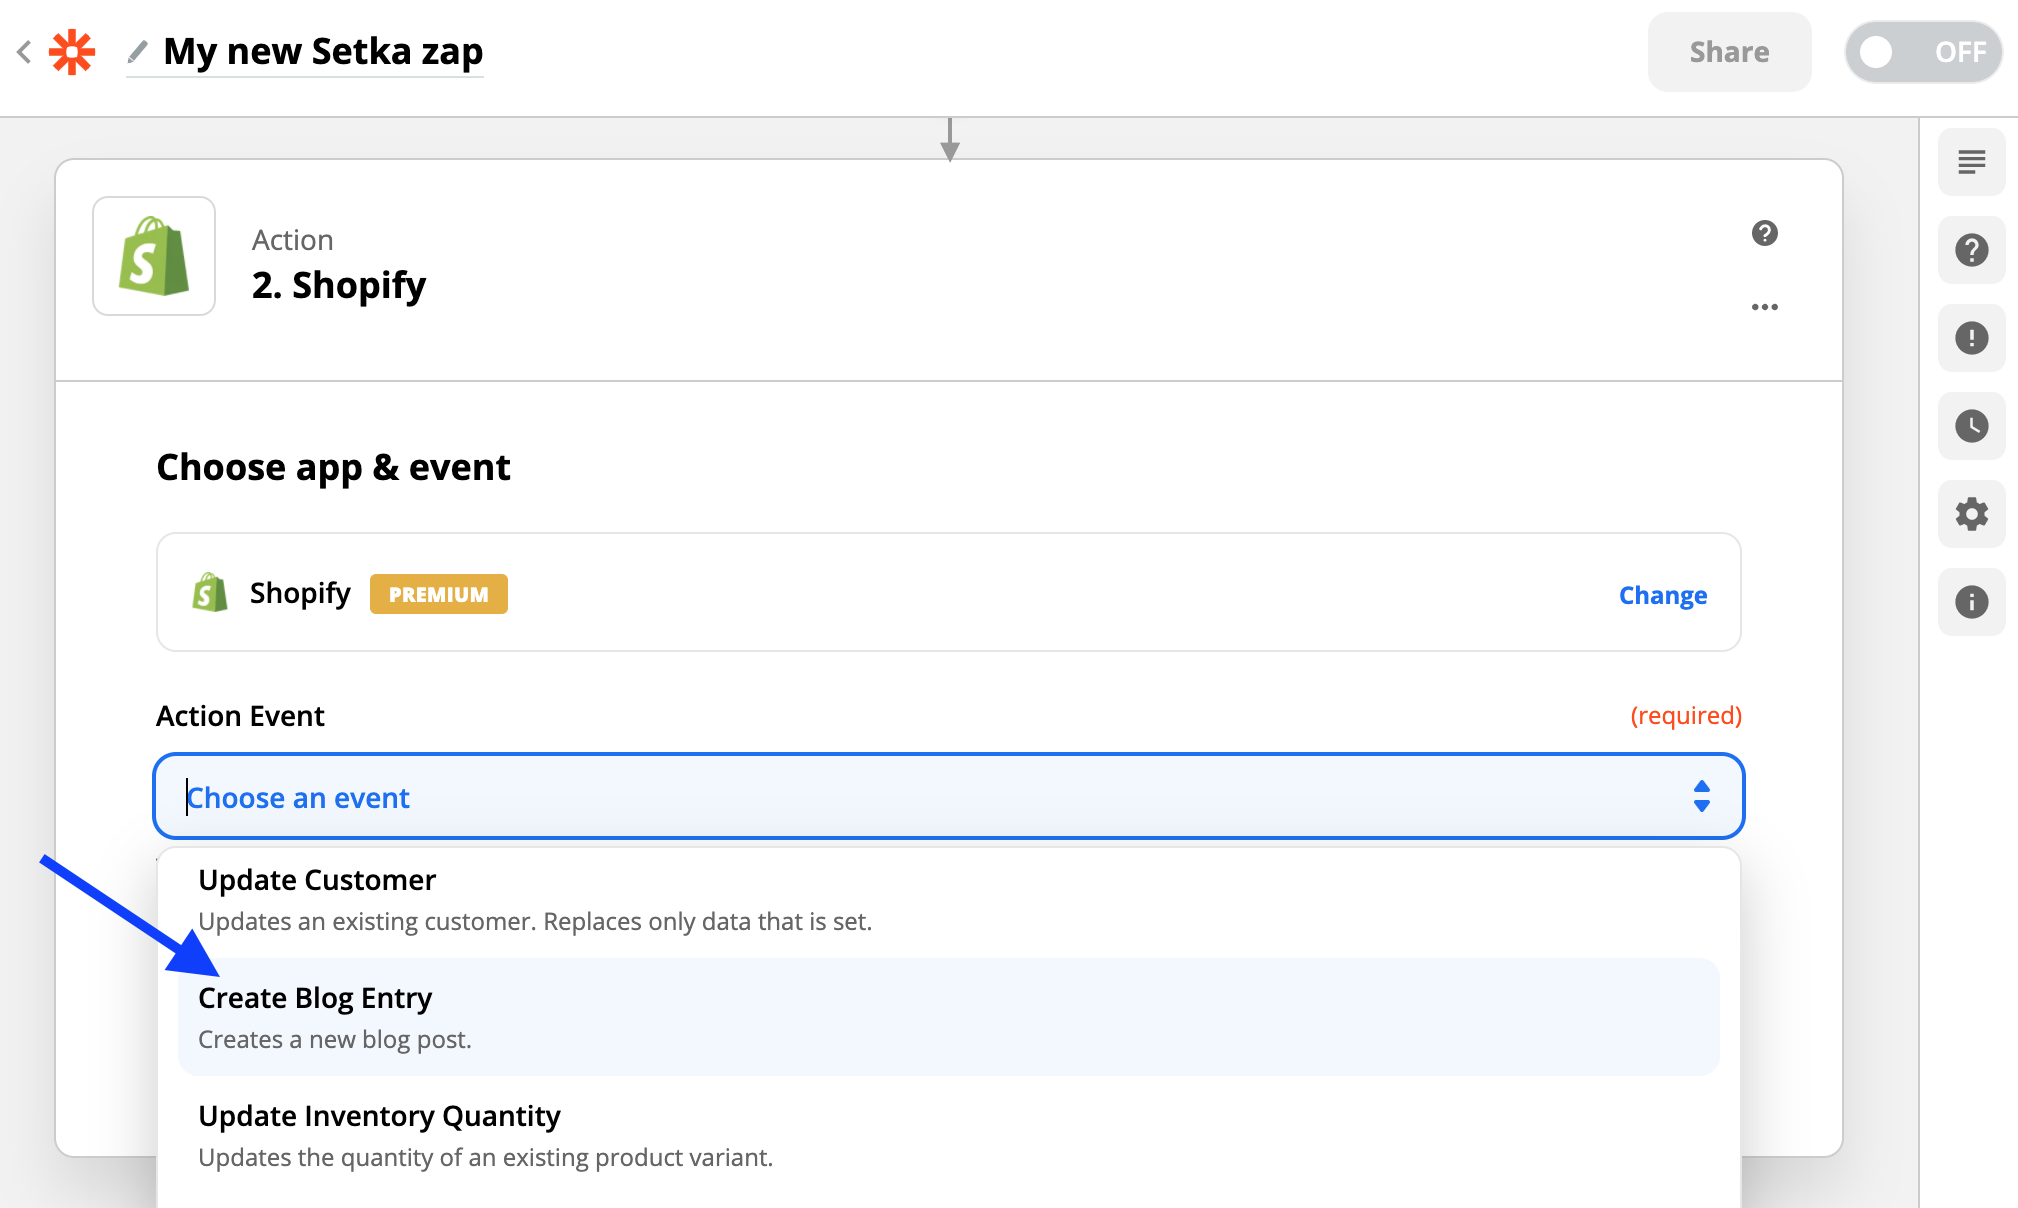
Task: Type in the Choose an event field
Action: click(900, 797)
